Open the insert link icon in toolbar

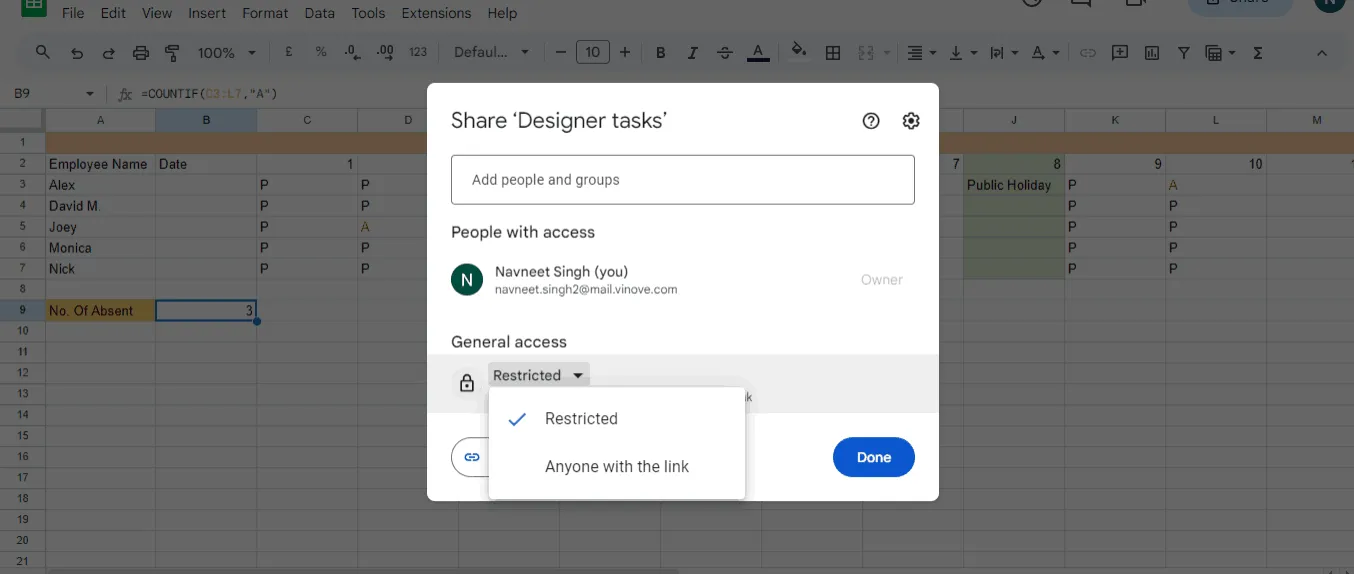(1088, 53)
